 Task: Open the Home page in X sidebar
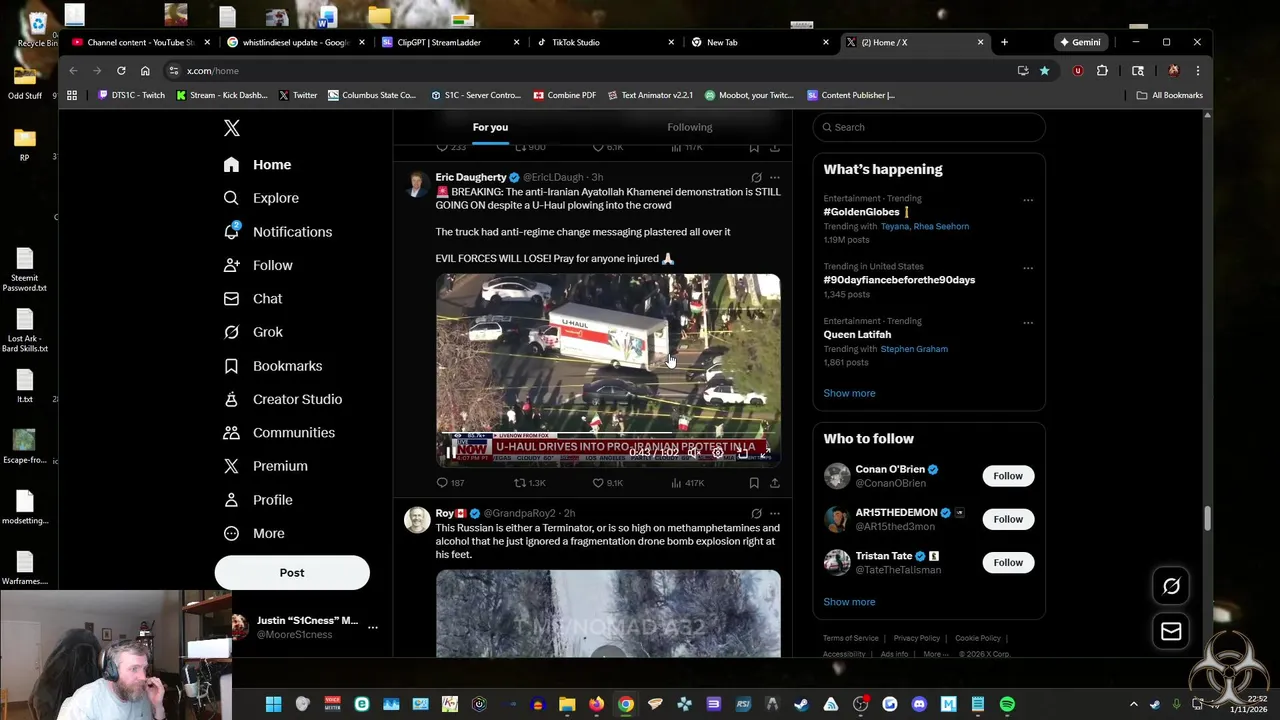pos(258,165)
